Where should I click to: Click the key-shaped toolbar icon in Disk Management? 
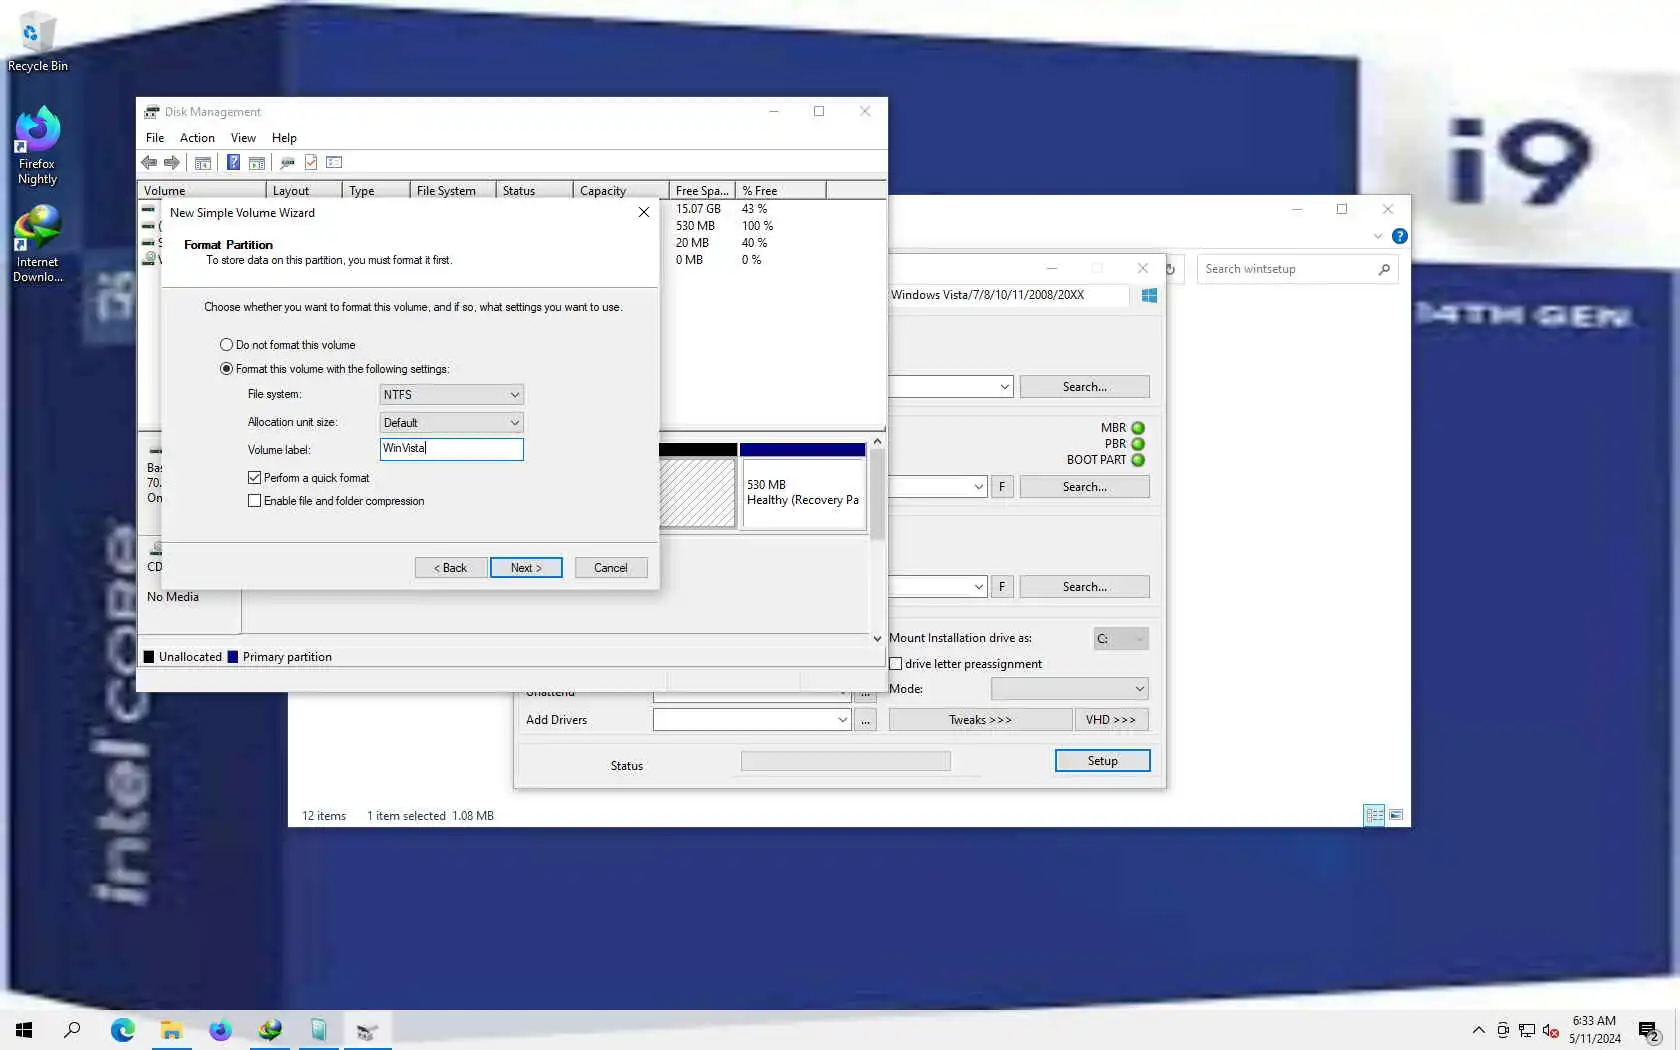coord(287,162)
